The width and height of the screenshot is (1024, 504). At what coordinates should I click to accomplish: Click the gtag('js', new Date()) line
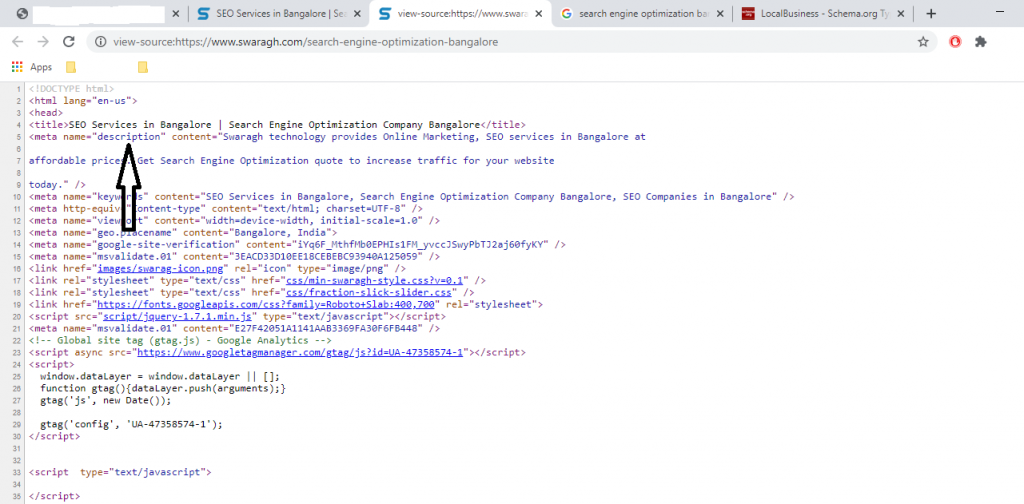click(x=105, y=400)
